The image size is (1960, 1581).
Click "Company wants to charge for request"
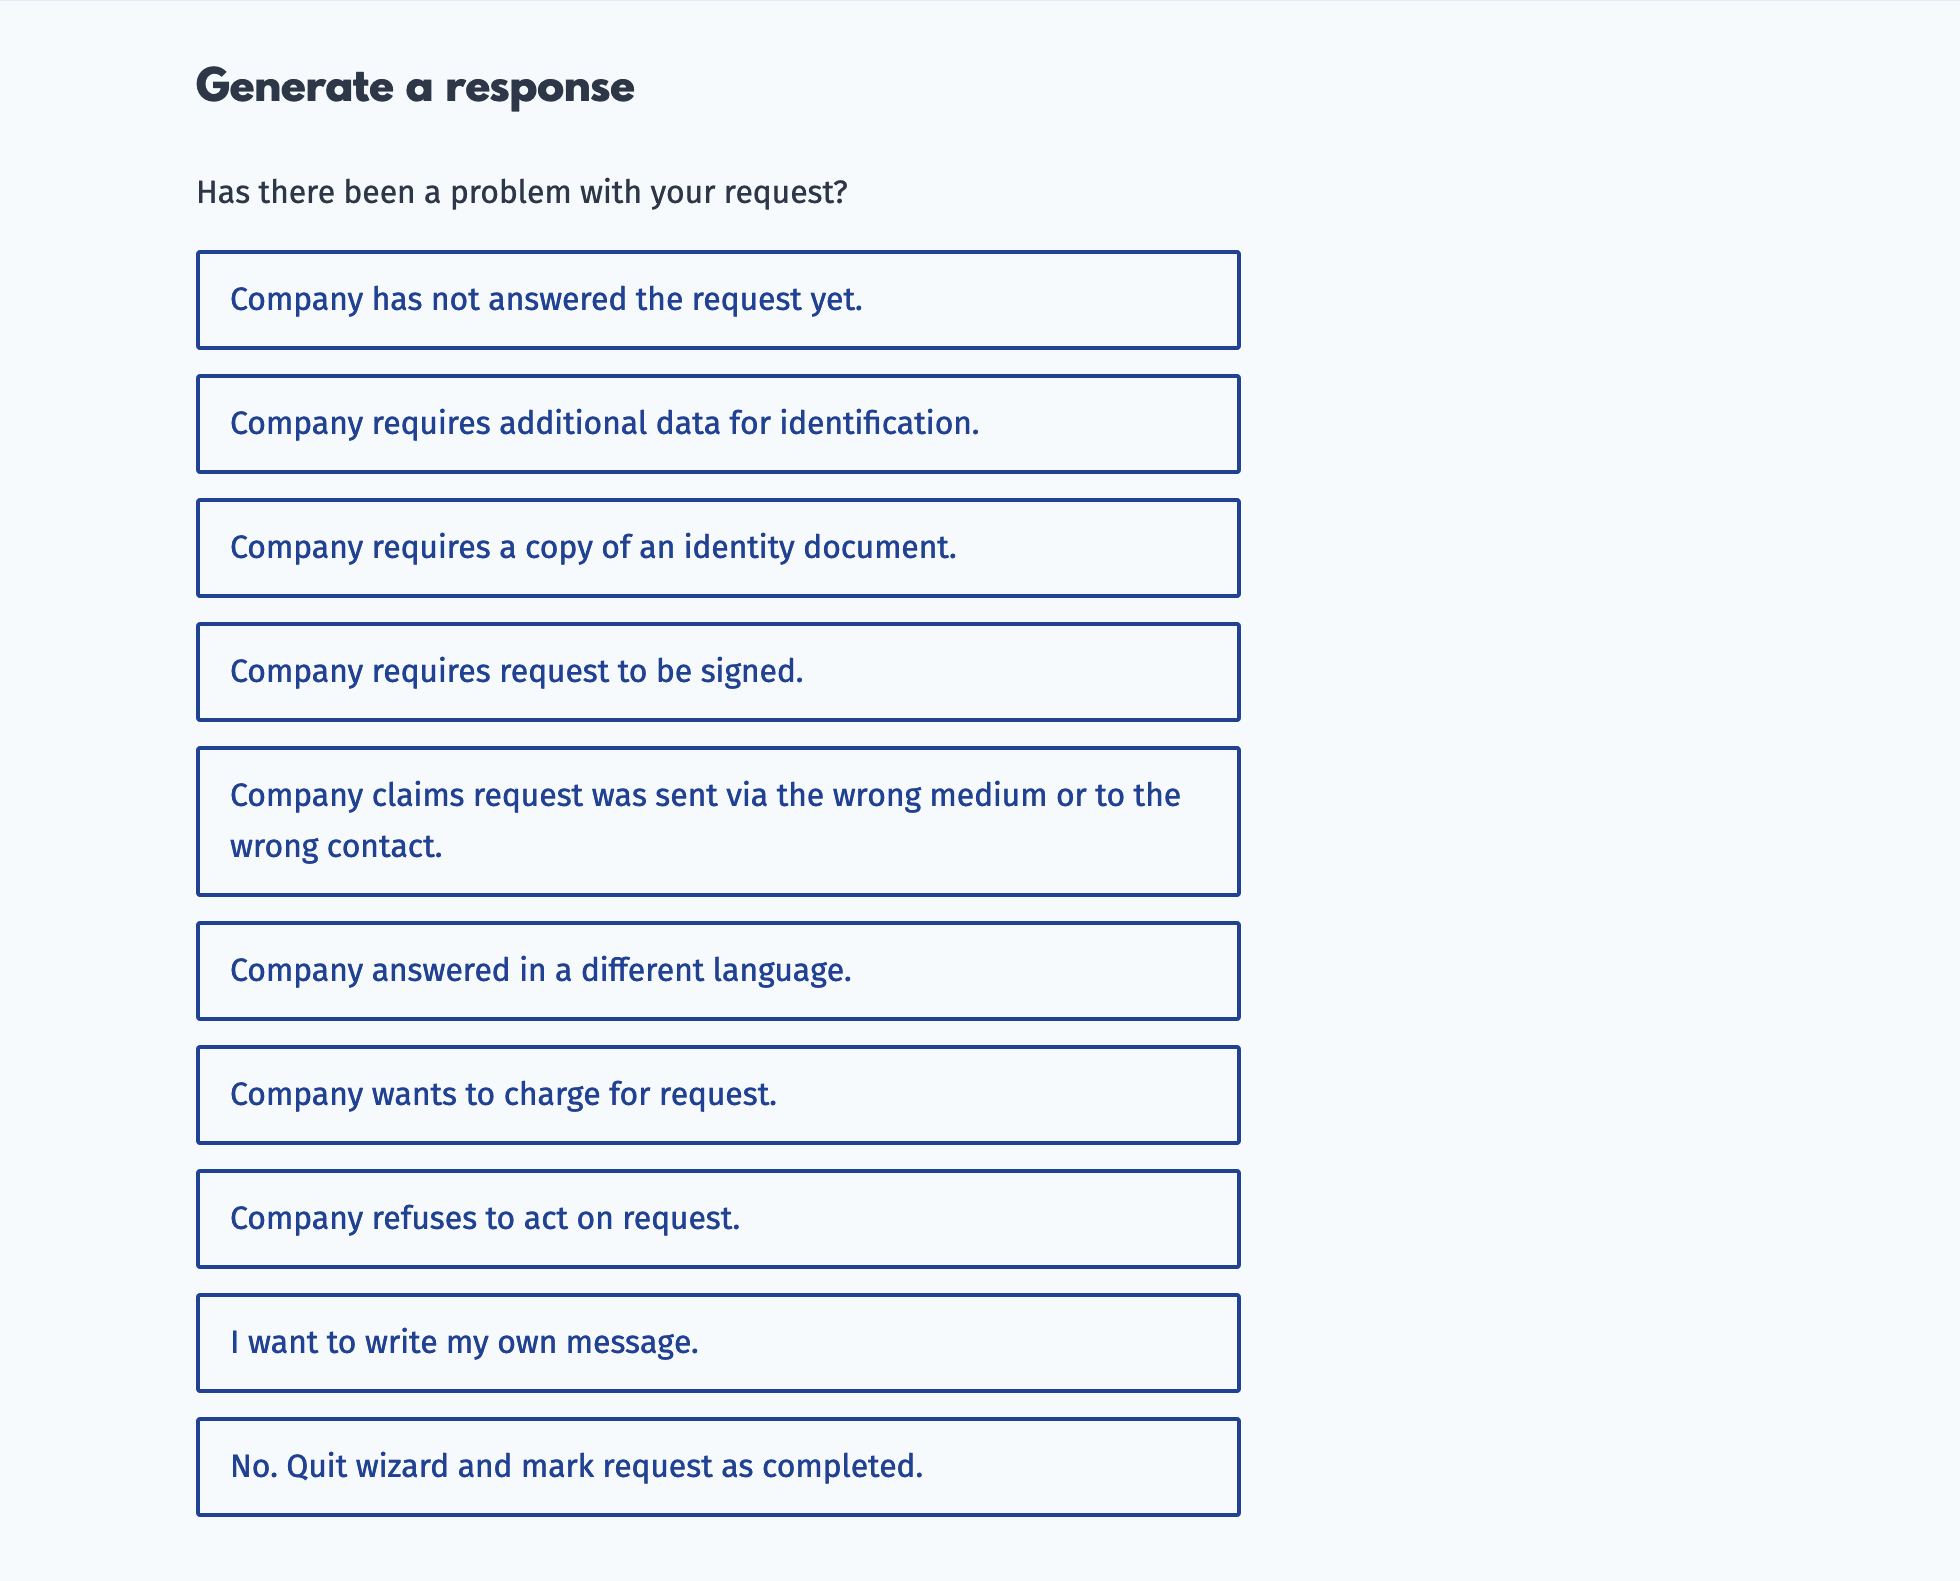(x=718, y=1094)
